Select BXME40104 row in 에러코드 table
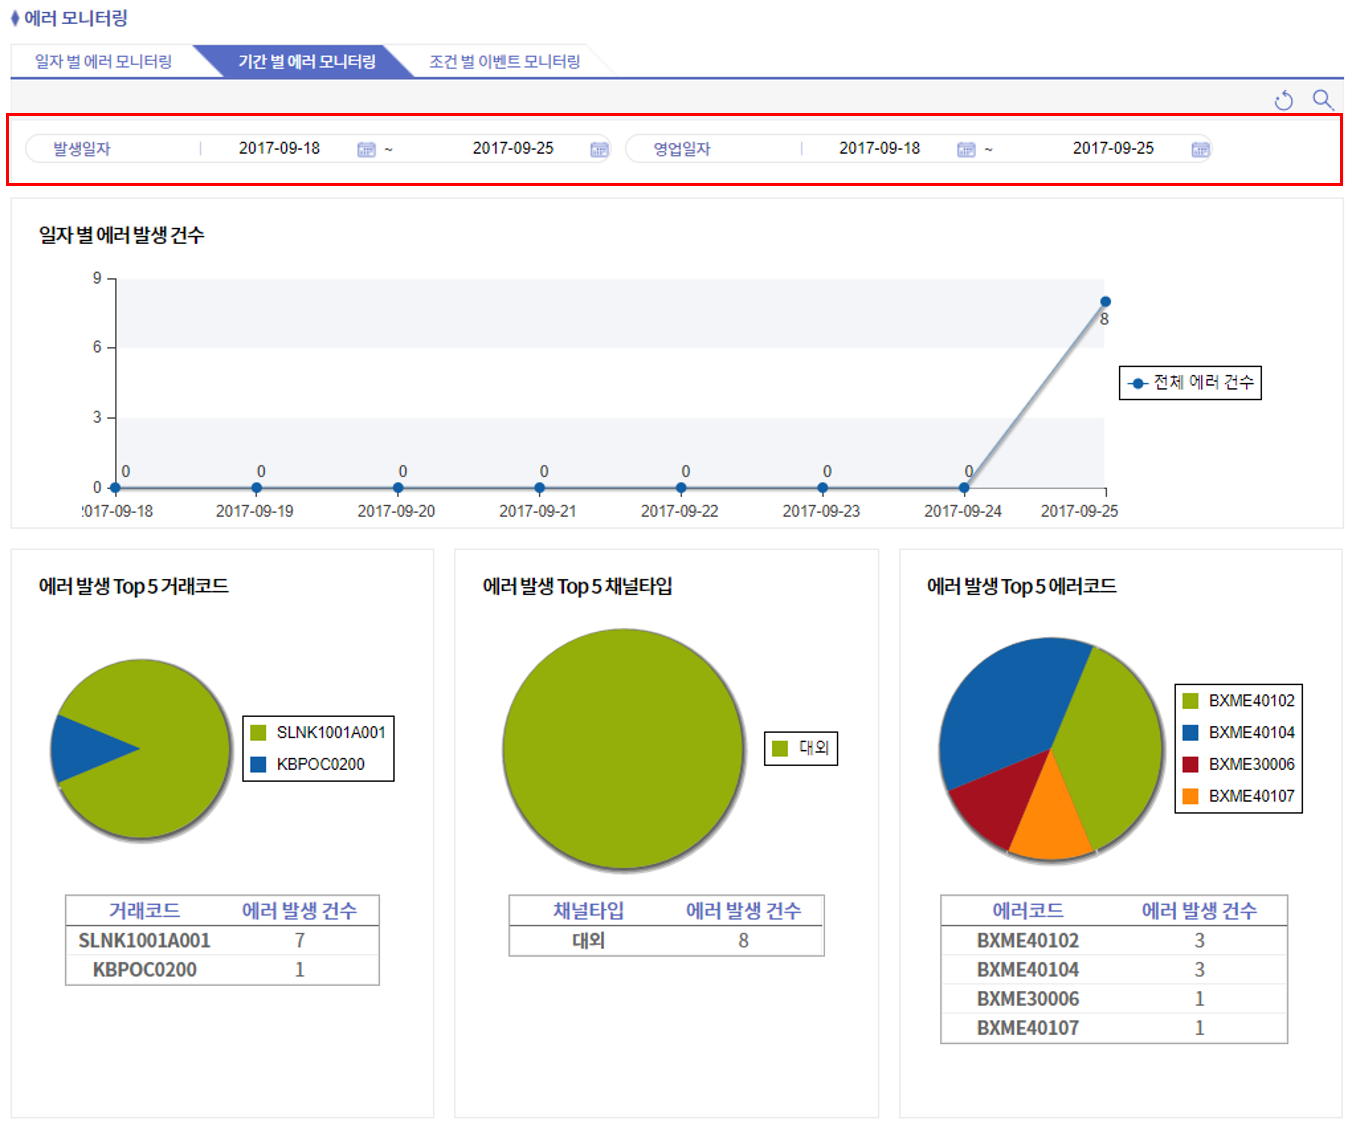The width and height of the screenshot is (1352, 1125). pyautogui.click(x=1114, y=969)
